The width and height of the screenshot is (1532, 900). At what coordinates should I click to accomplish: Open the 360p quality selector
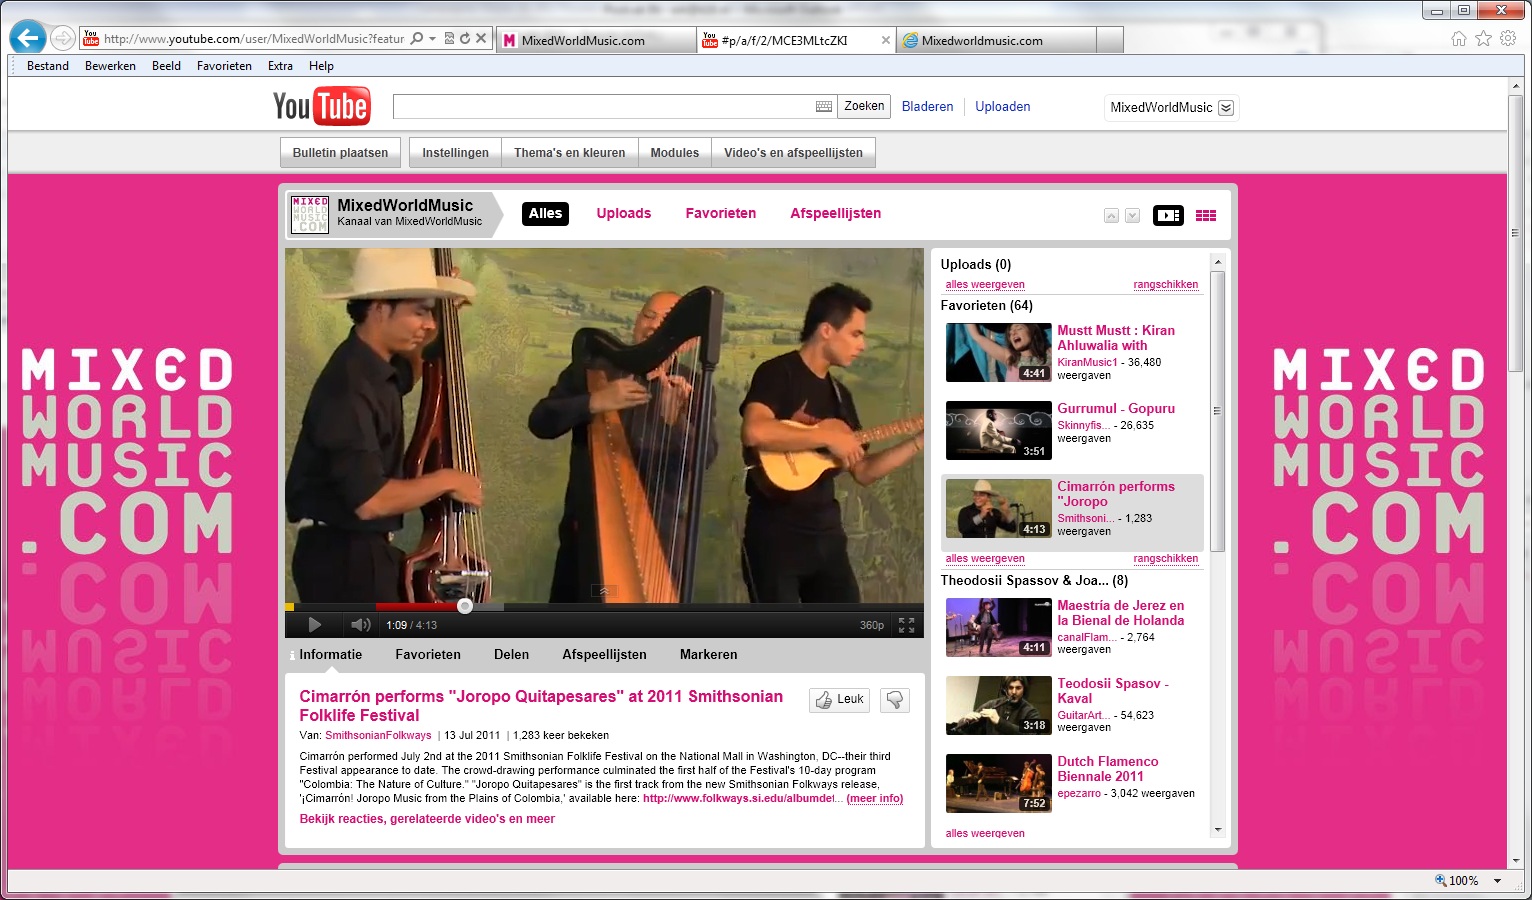point(872,625)
